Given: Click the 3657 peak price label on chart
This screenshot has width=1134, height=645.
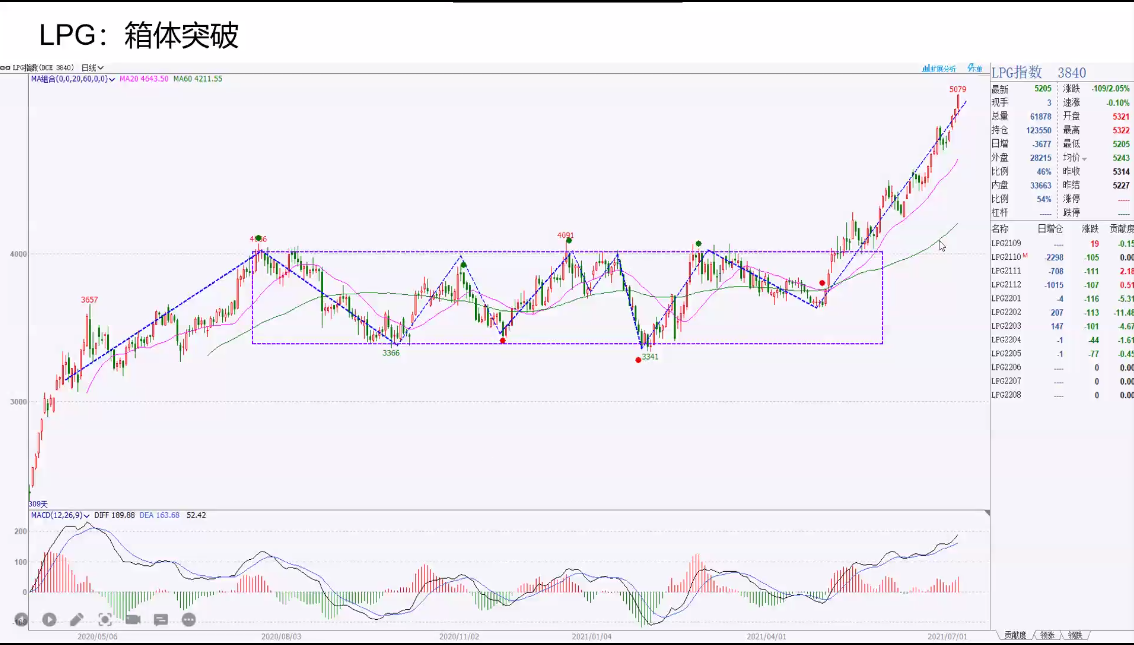Looking at the screenshot, I should point(89,299).
